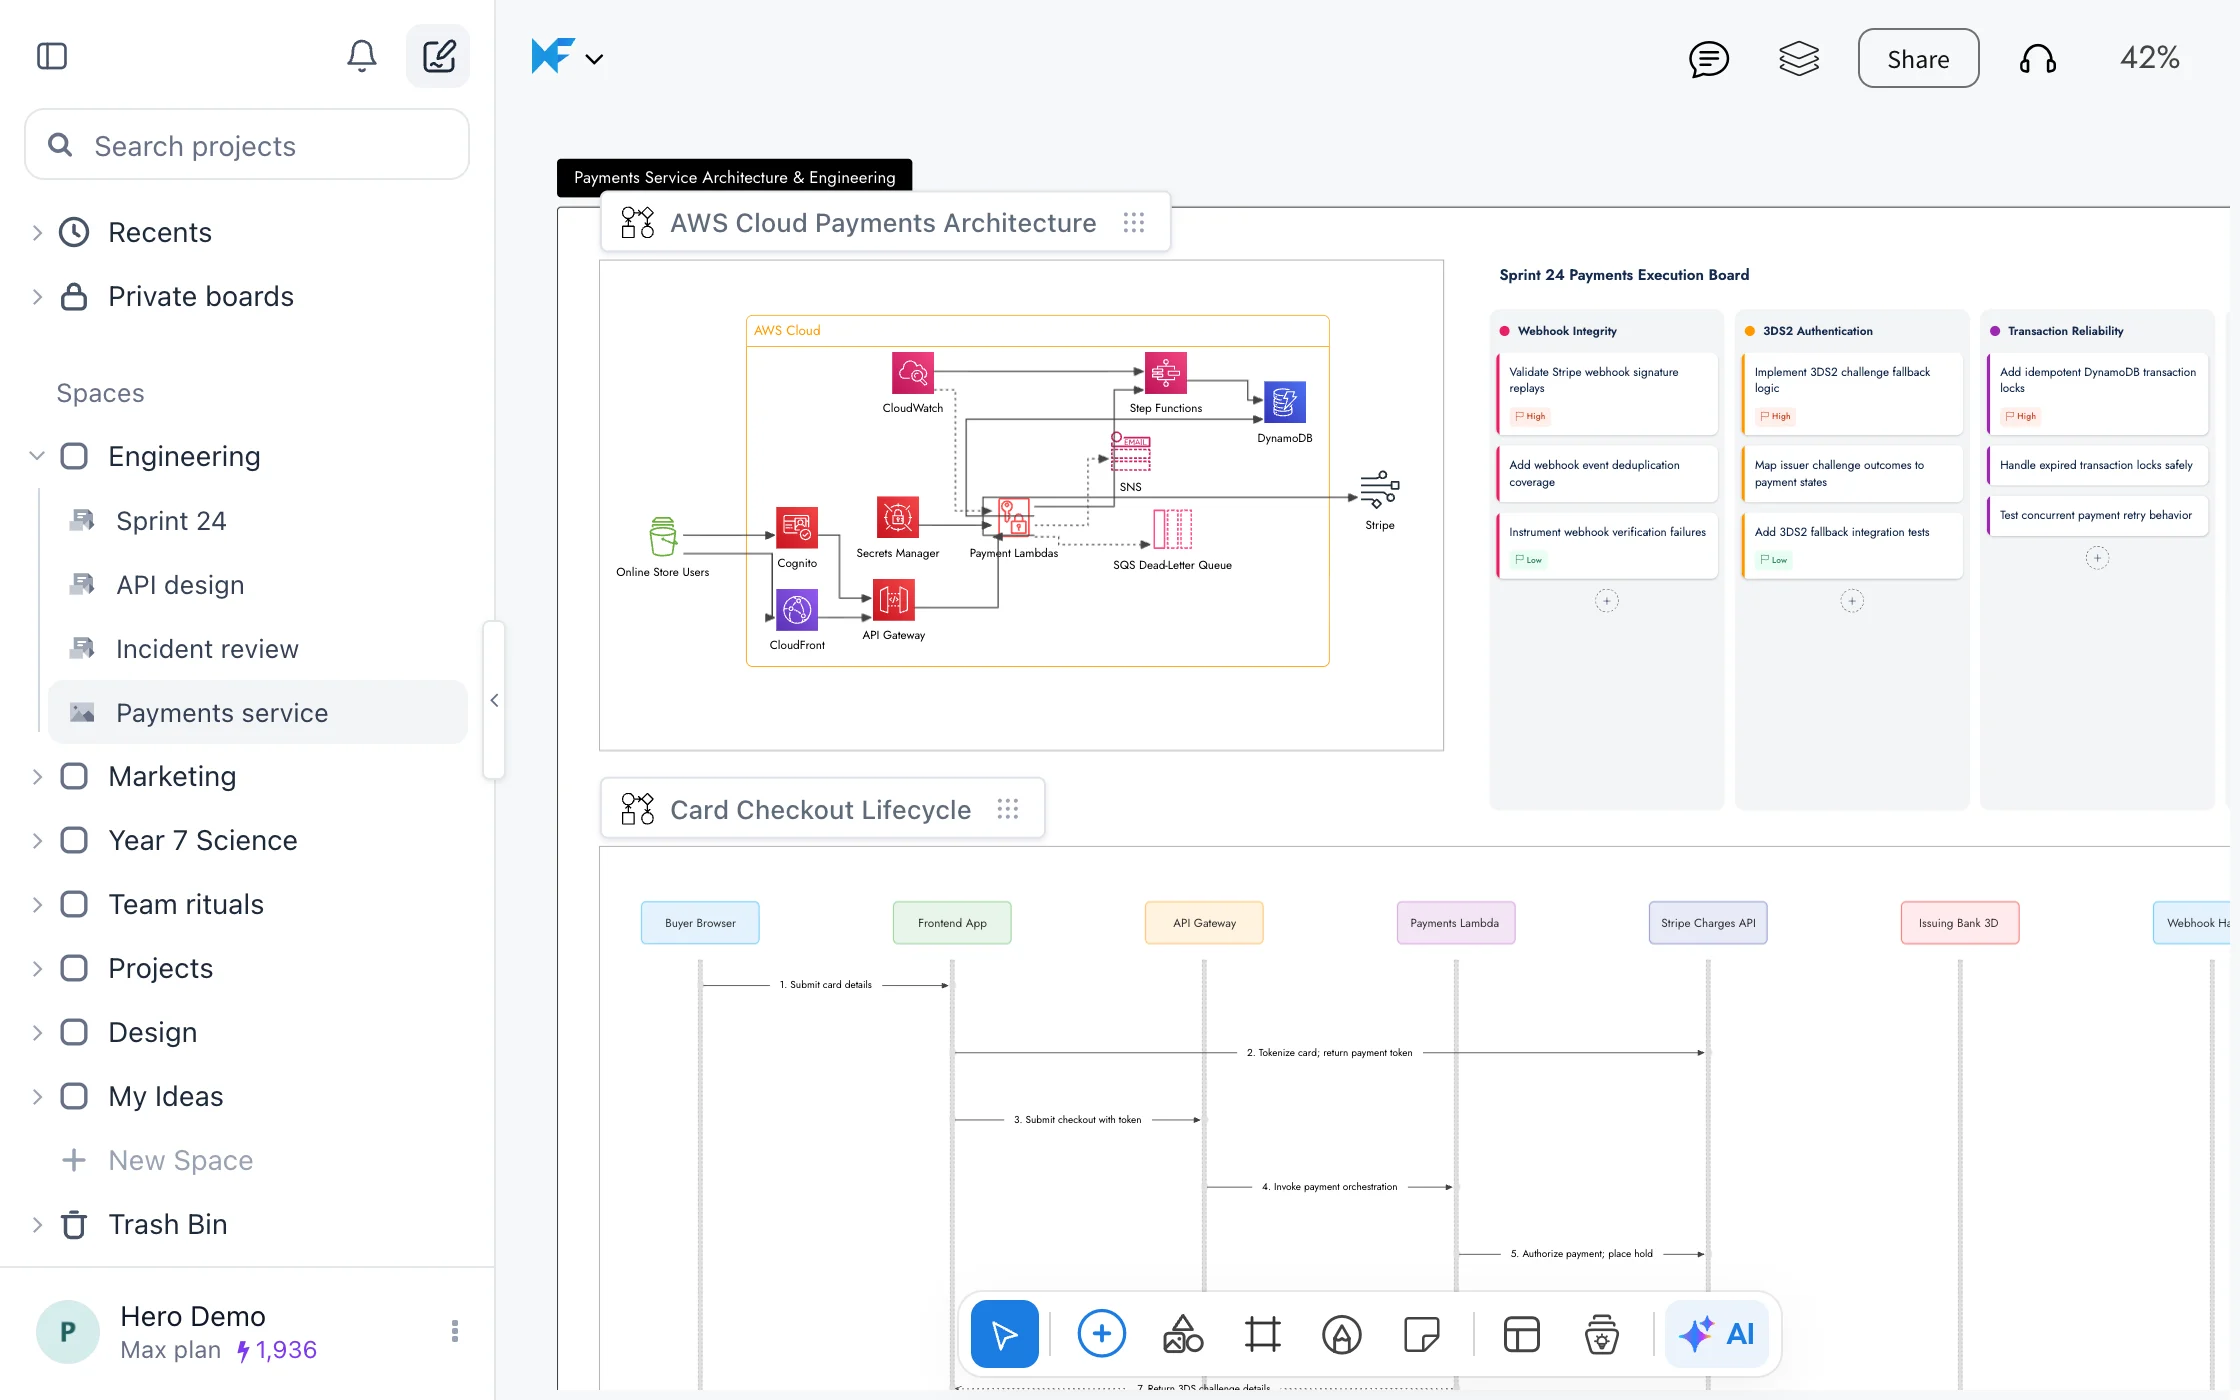Image resolution: width=2240 pixels, height=1400 pixels.
Task: Open the Hero Demo account menu dots
Action: (x=455, y=1331)
